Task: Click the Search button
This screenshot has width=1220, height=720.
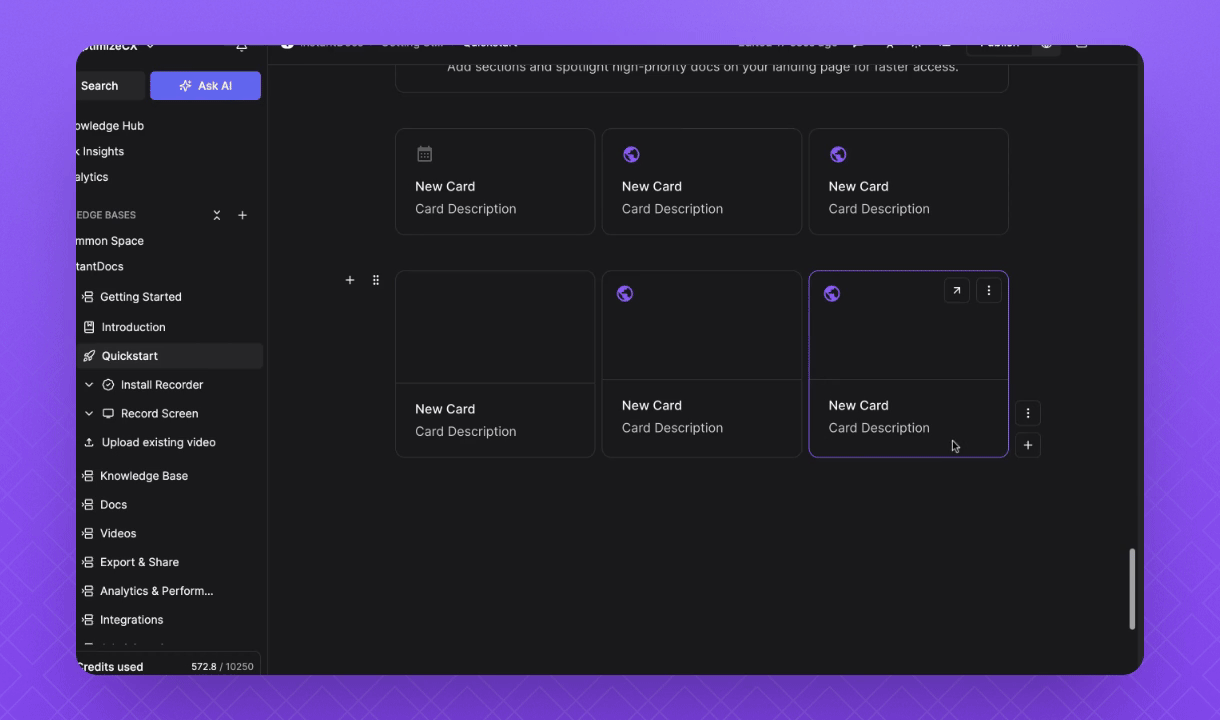Action: [111, 86]
